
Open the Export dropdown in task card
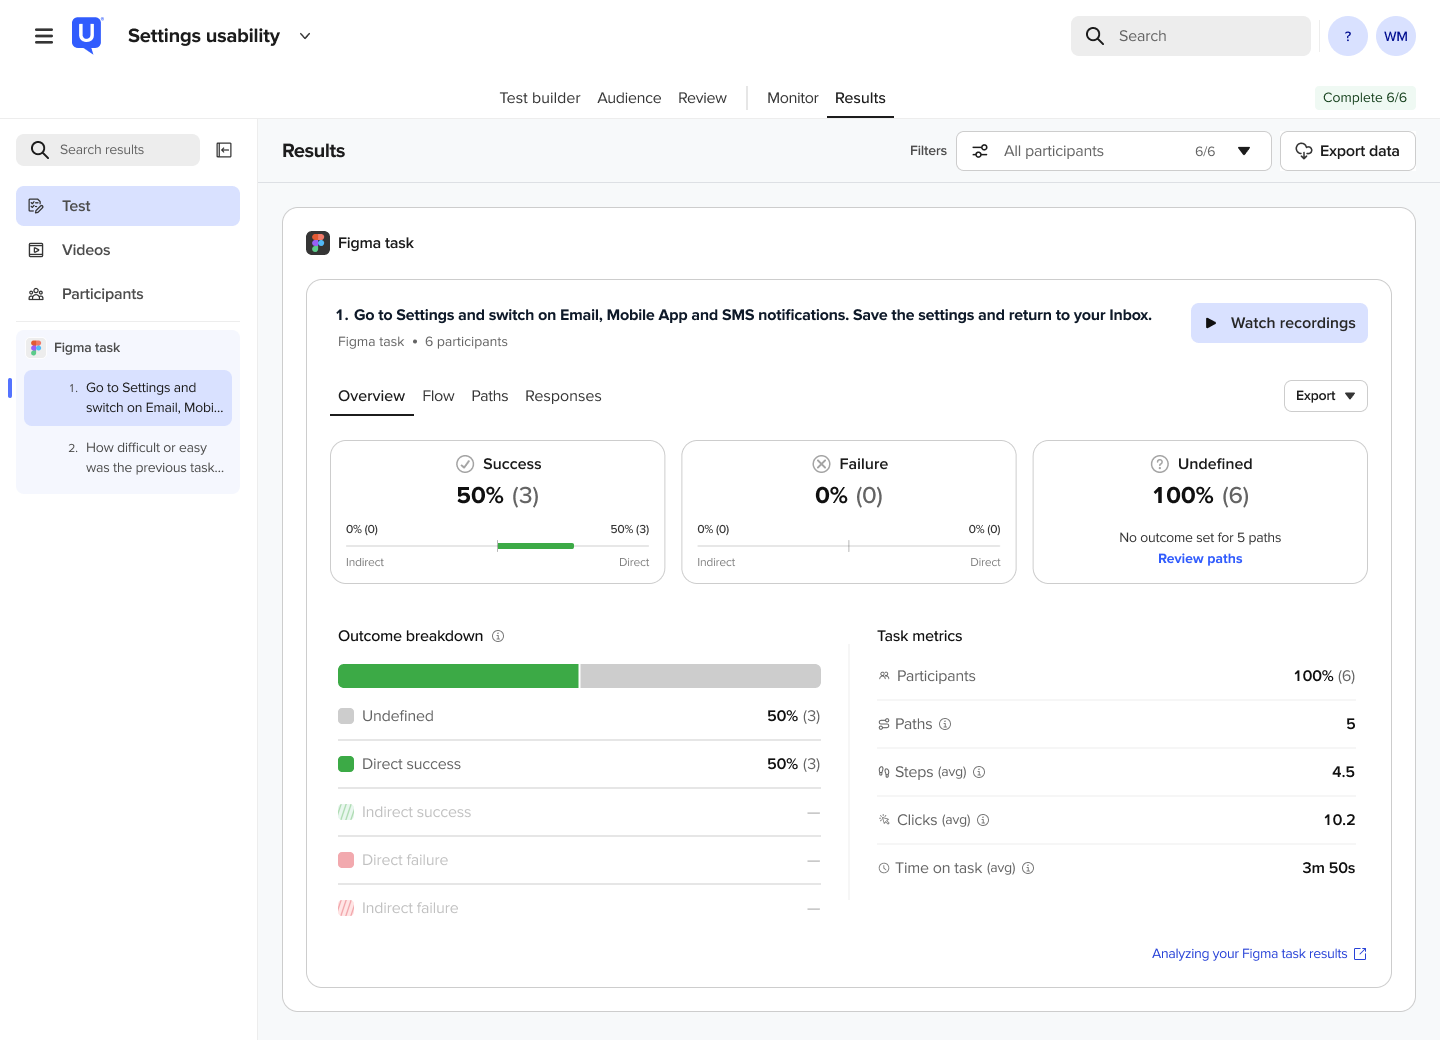[x=1326, y=396]
